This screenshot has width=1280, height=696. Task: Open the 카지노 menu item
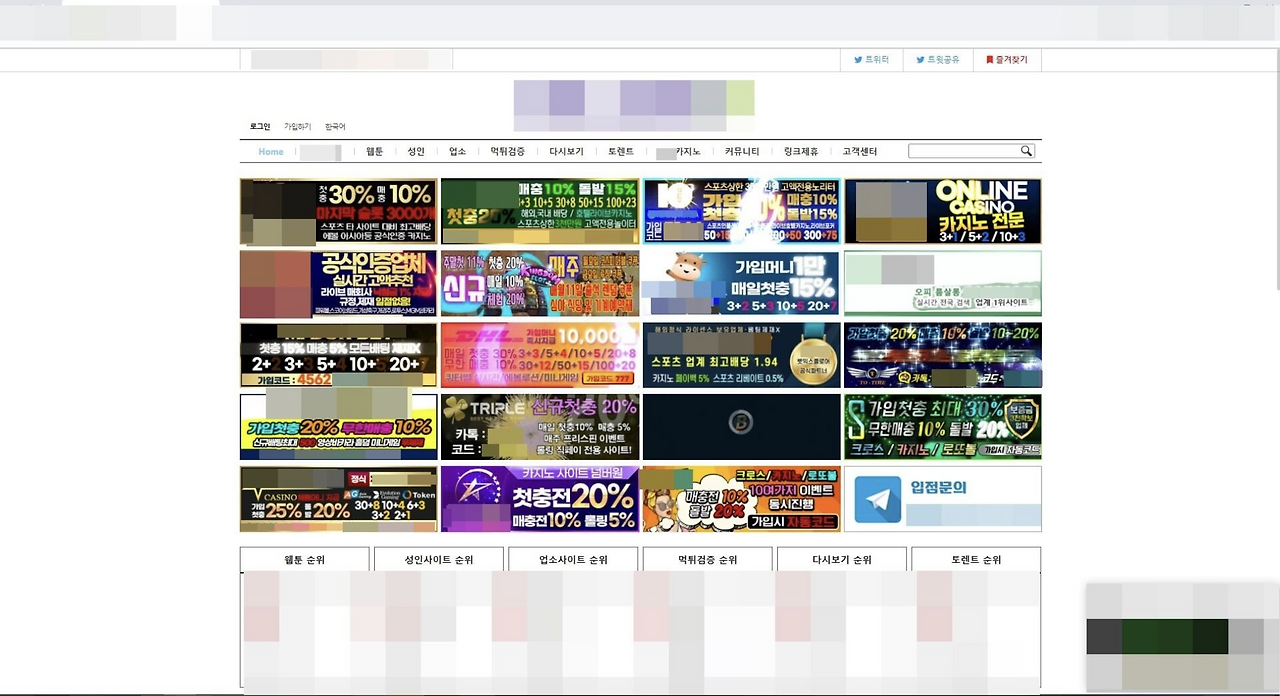687,152
